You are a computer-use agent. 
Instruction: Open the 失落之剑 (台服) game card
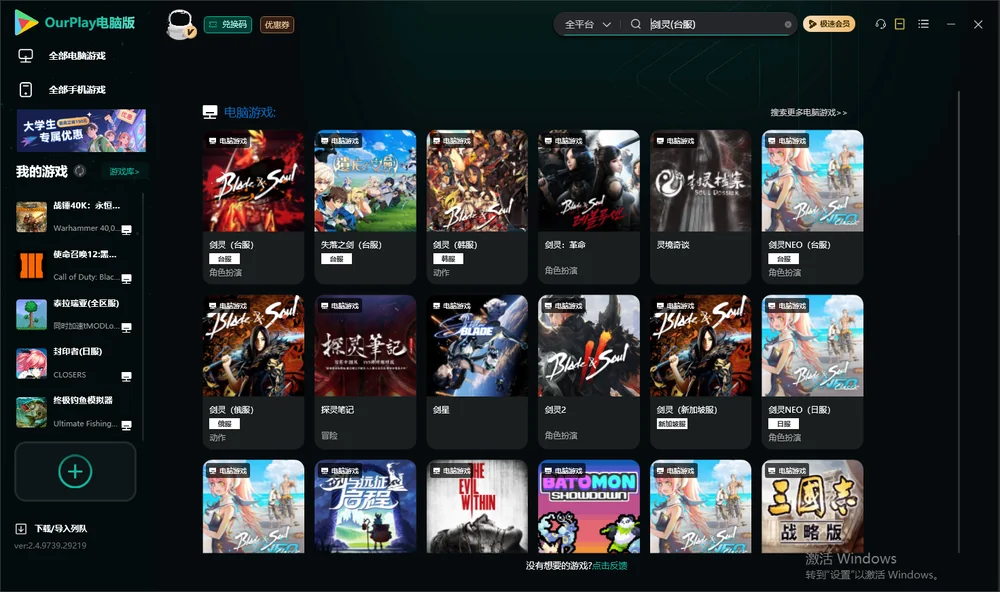pos(365,207)
